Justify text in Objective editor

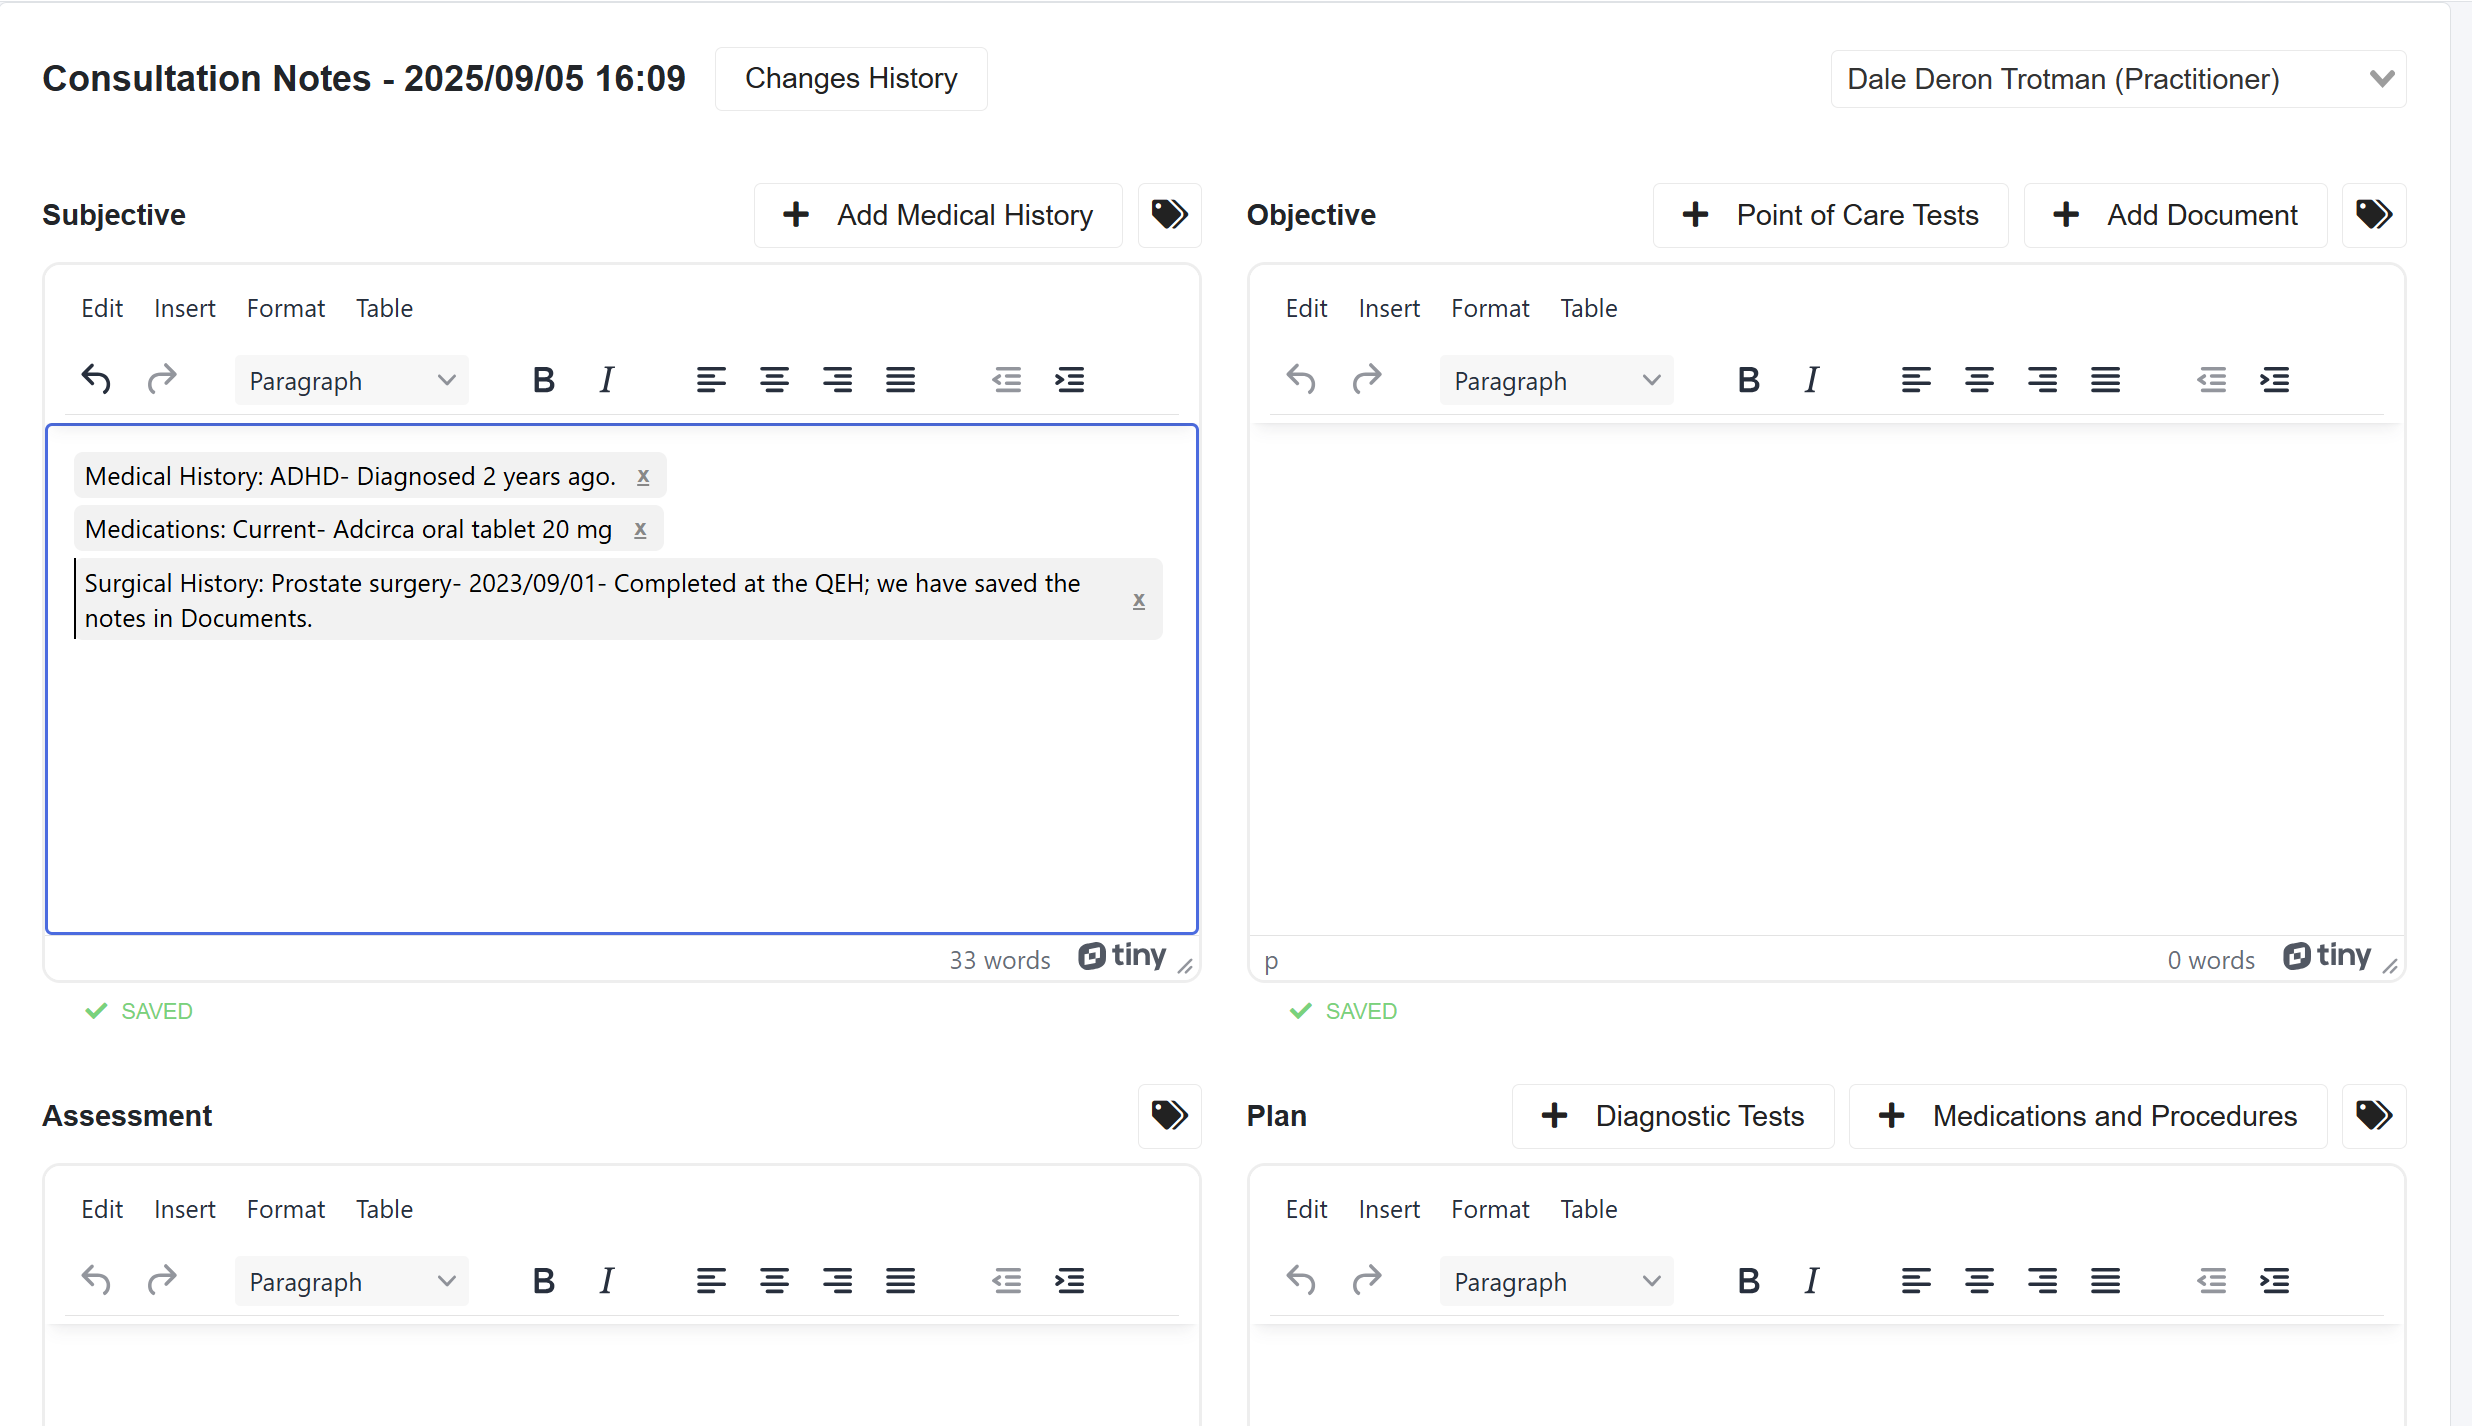[x=2104, y=380]
